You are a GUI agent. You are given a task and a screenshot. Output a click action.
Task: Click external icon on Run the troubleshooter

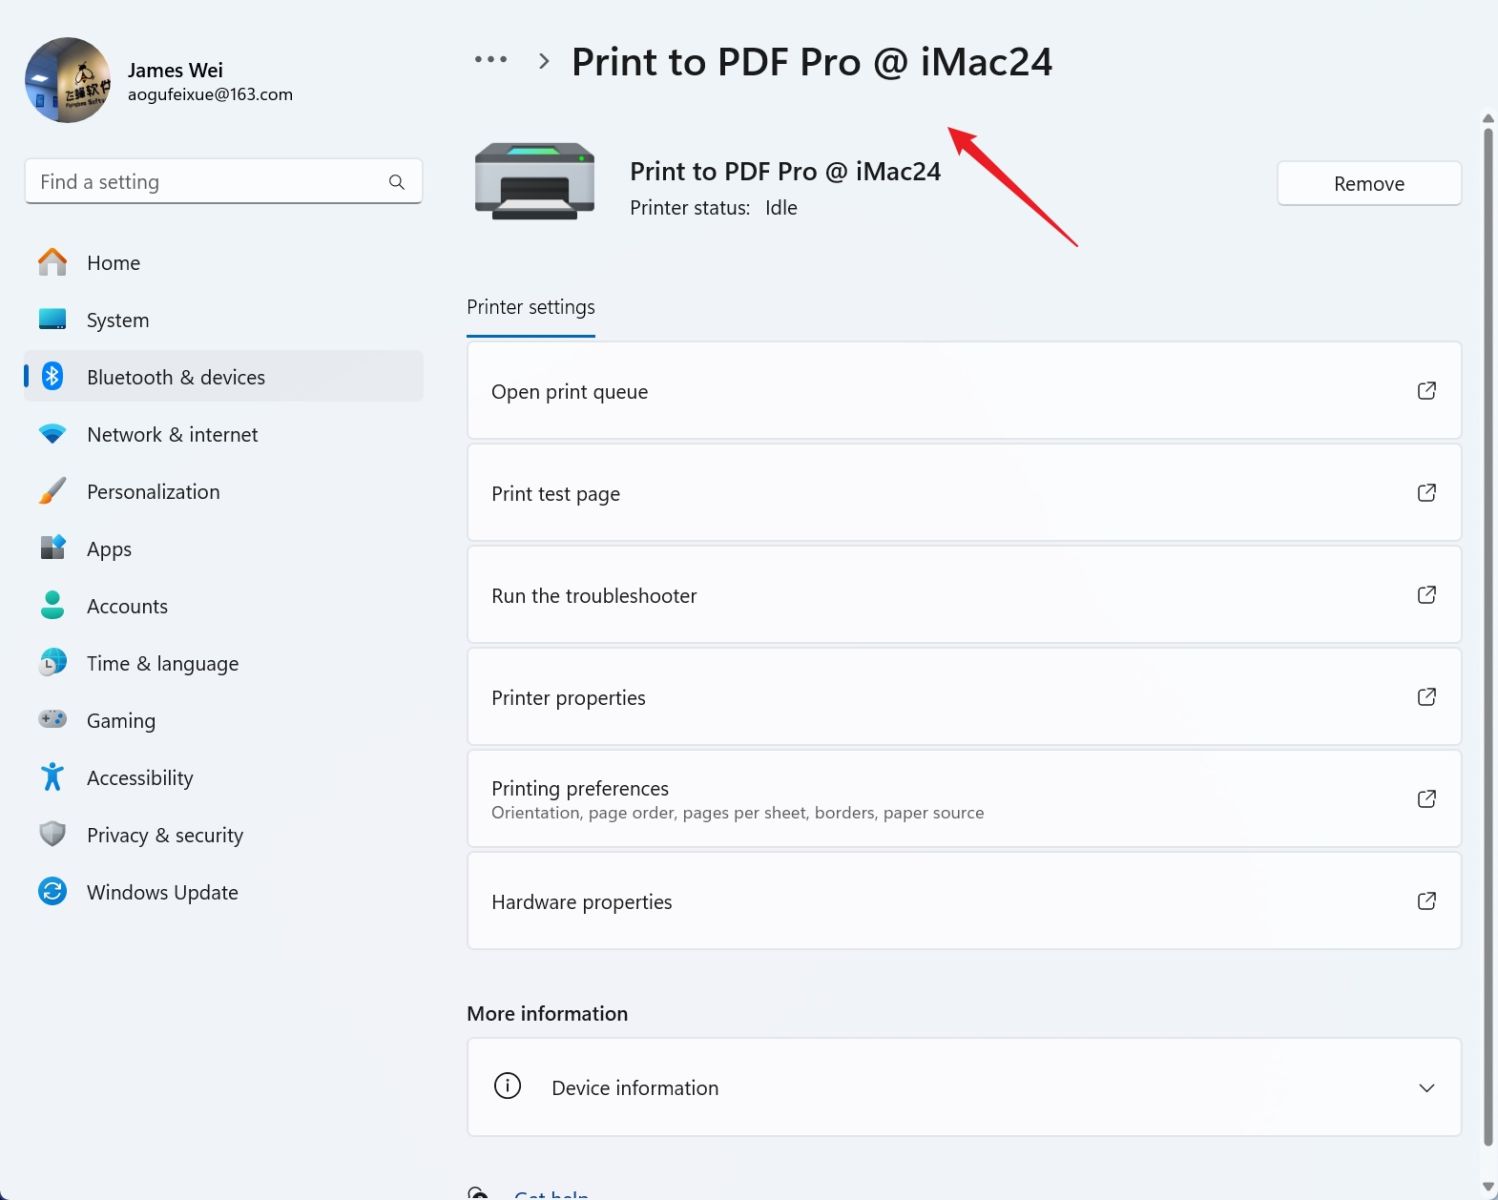tap(1427, 595)
